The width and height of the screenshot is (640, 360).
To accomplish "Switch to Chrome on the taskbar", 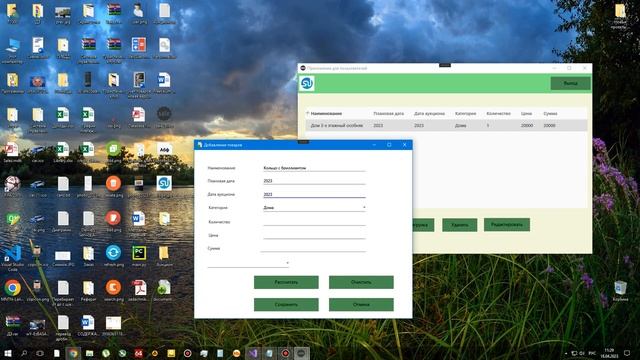I will pyautogui.click(x=73, y=353).
